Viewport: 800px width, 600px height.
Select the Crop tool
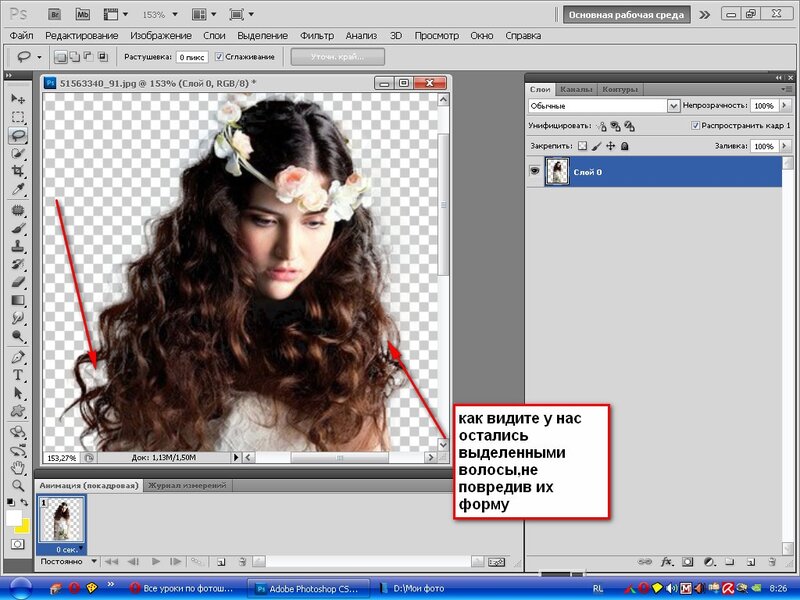(x=18, y=171)
